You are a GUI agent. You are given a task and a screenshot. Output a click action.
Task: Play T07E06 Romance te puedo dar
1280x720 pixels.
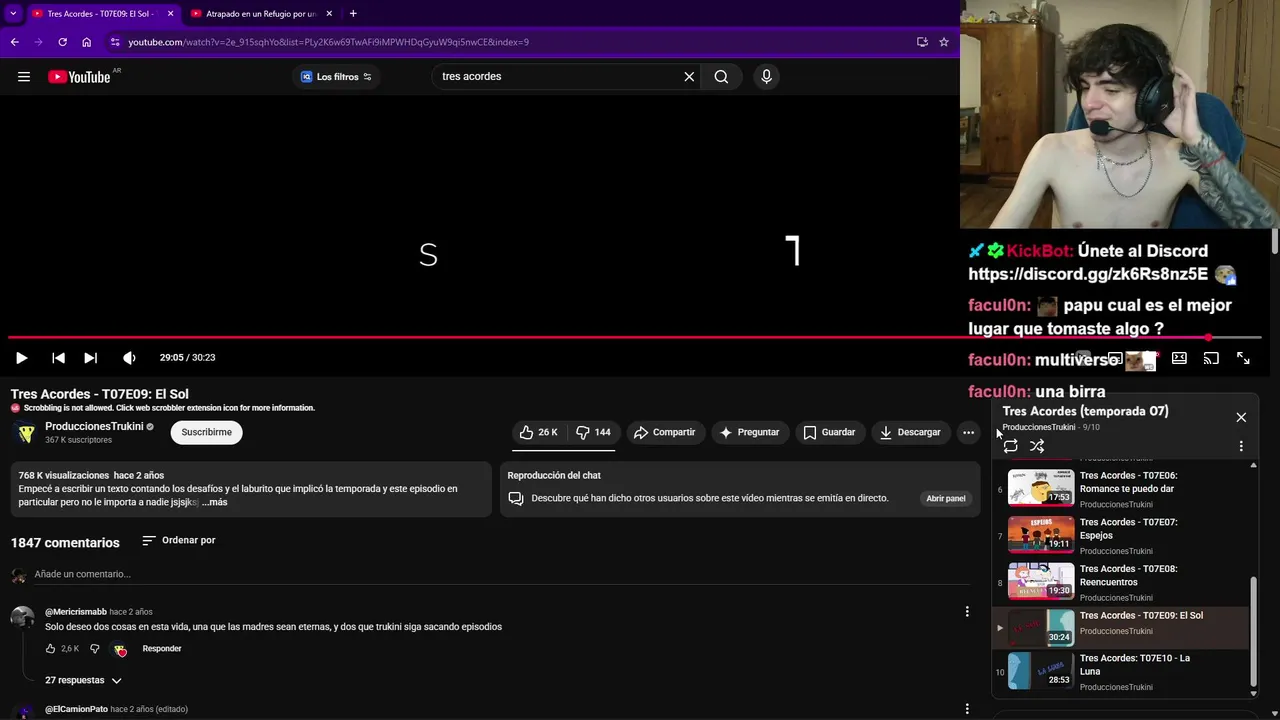click(1120, 489)
